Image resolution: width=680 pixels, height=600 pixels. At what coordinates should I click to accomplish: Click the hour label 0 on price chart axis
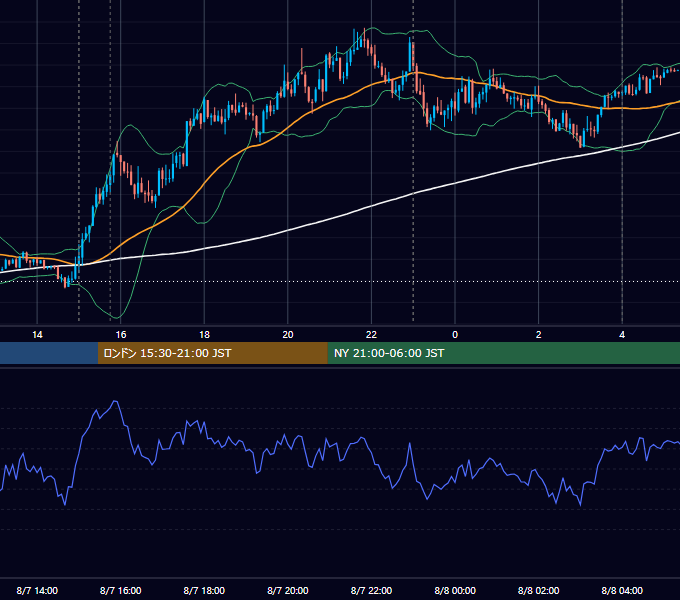pyautogui.click(x=455, y=335)
